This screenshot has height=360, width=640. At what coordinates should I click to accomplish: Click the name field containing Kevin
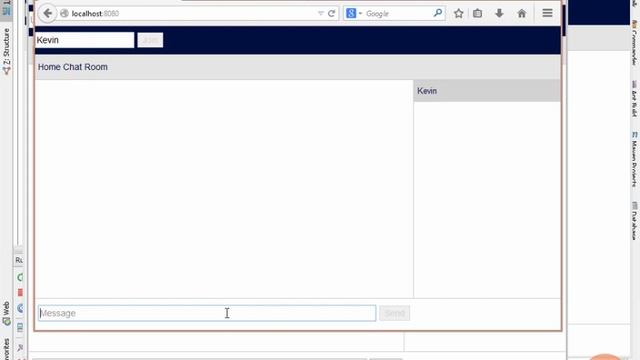[x=84, y=40]
